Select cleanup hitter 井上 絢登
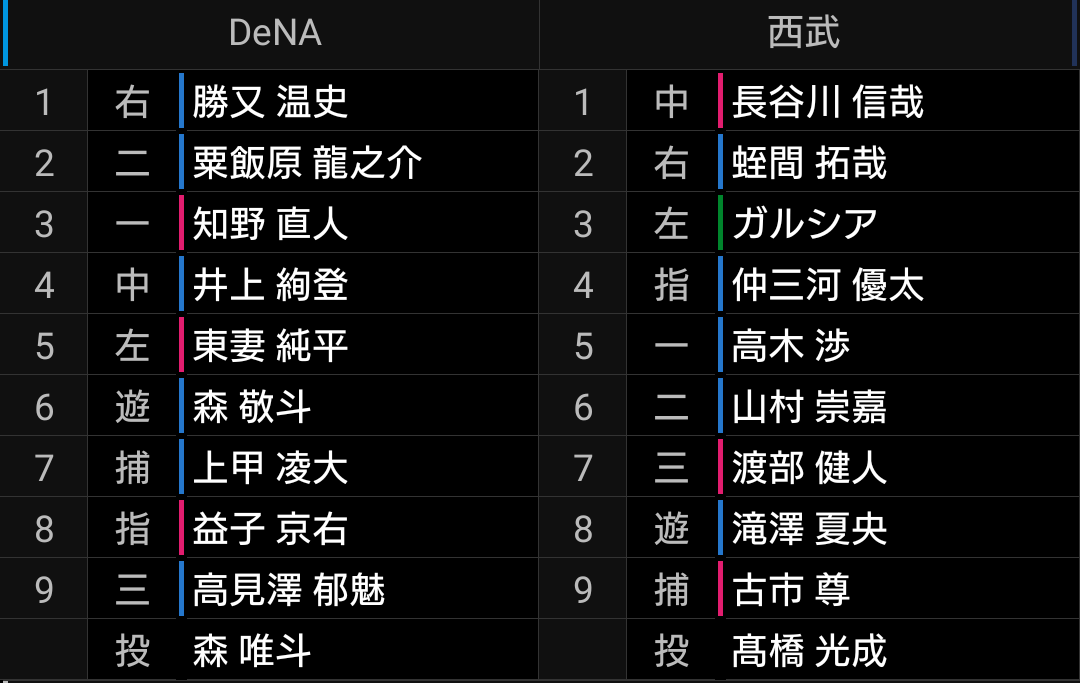This screenshot has width=1080, height=683. point(270,285)
